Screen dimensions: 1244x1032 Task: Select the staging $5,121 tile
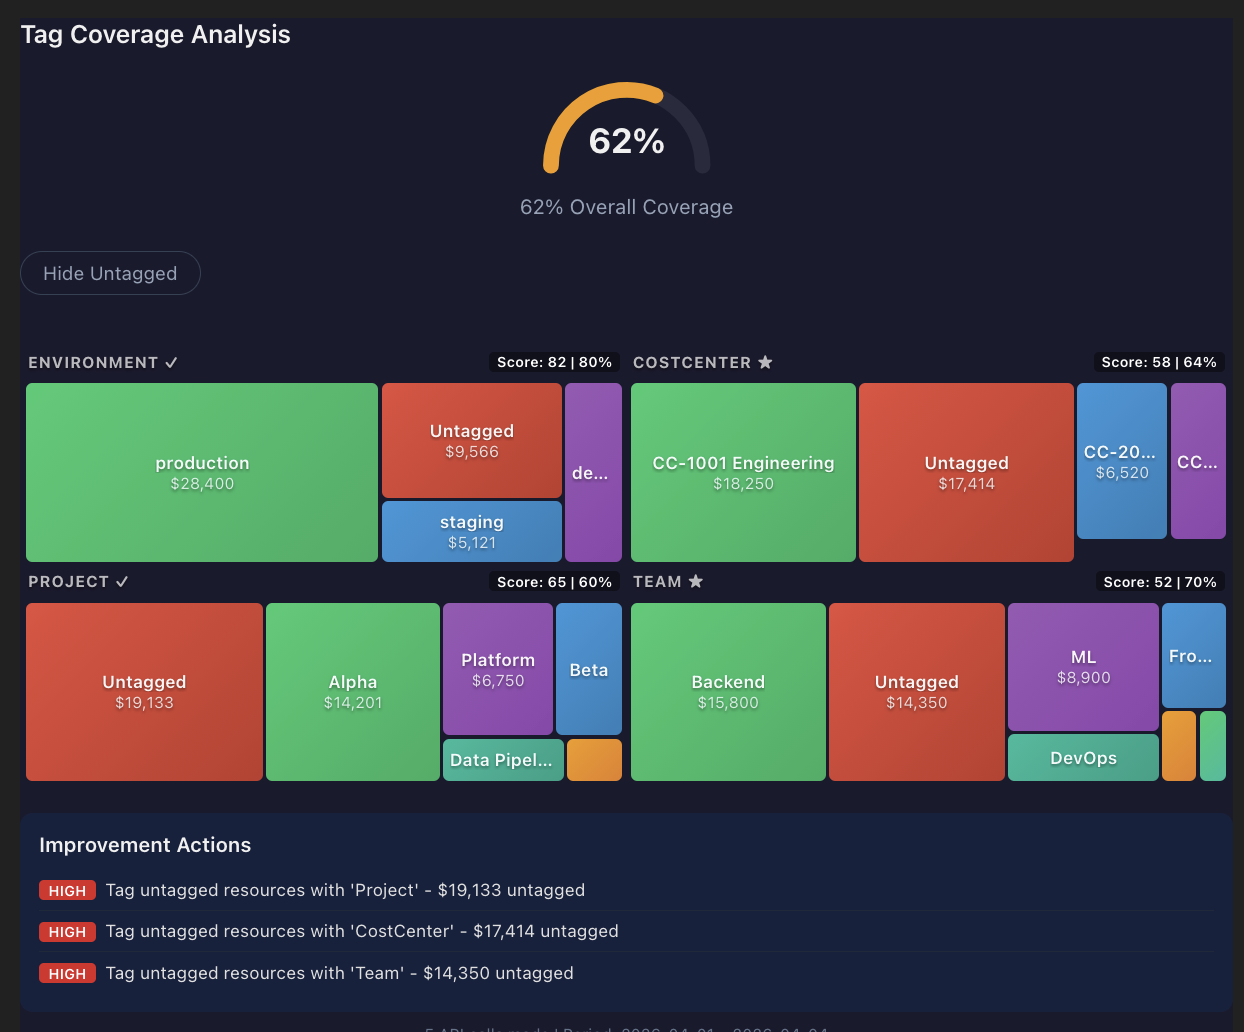[472, 532]
